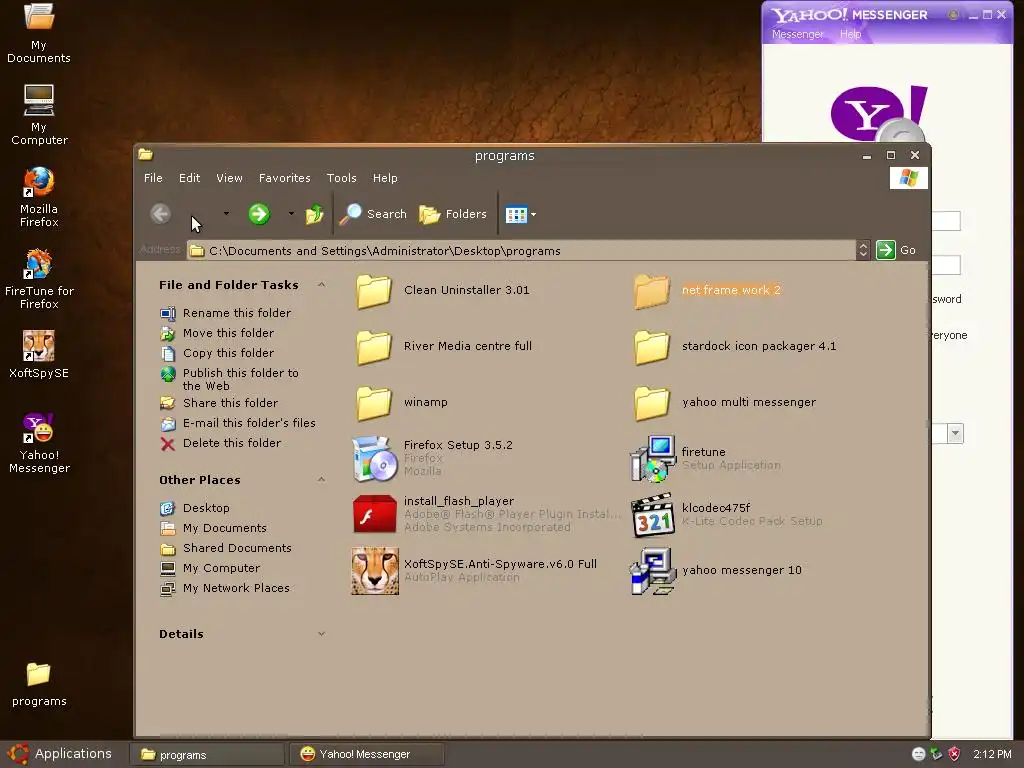Image resolution: width=1024 pixels, height=768 pixels.
Task: Open the Back history dropdown arrow
Action: (x=226, y=214)
